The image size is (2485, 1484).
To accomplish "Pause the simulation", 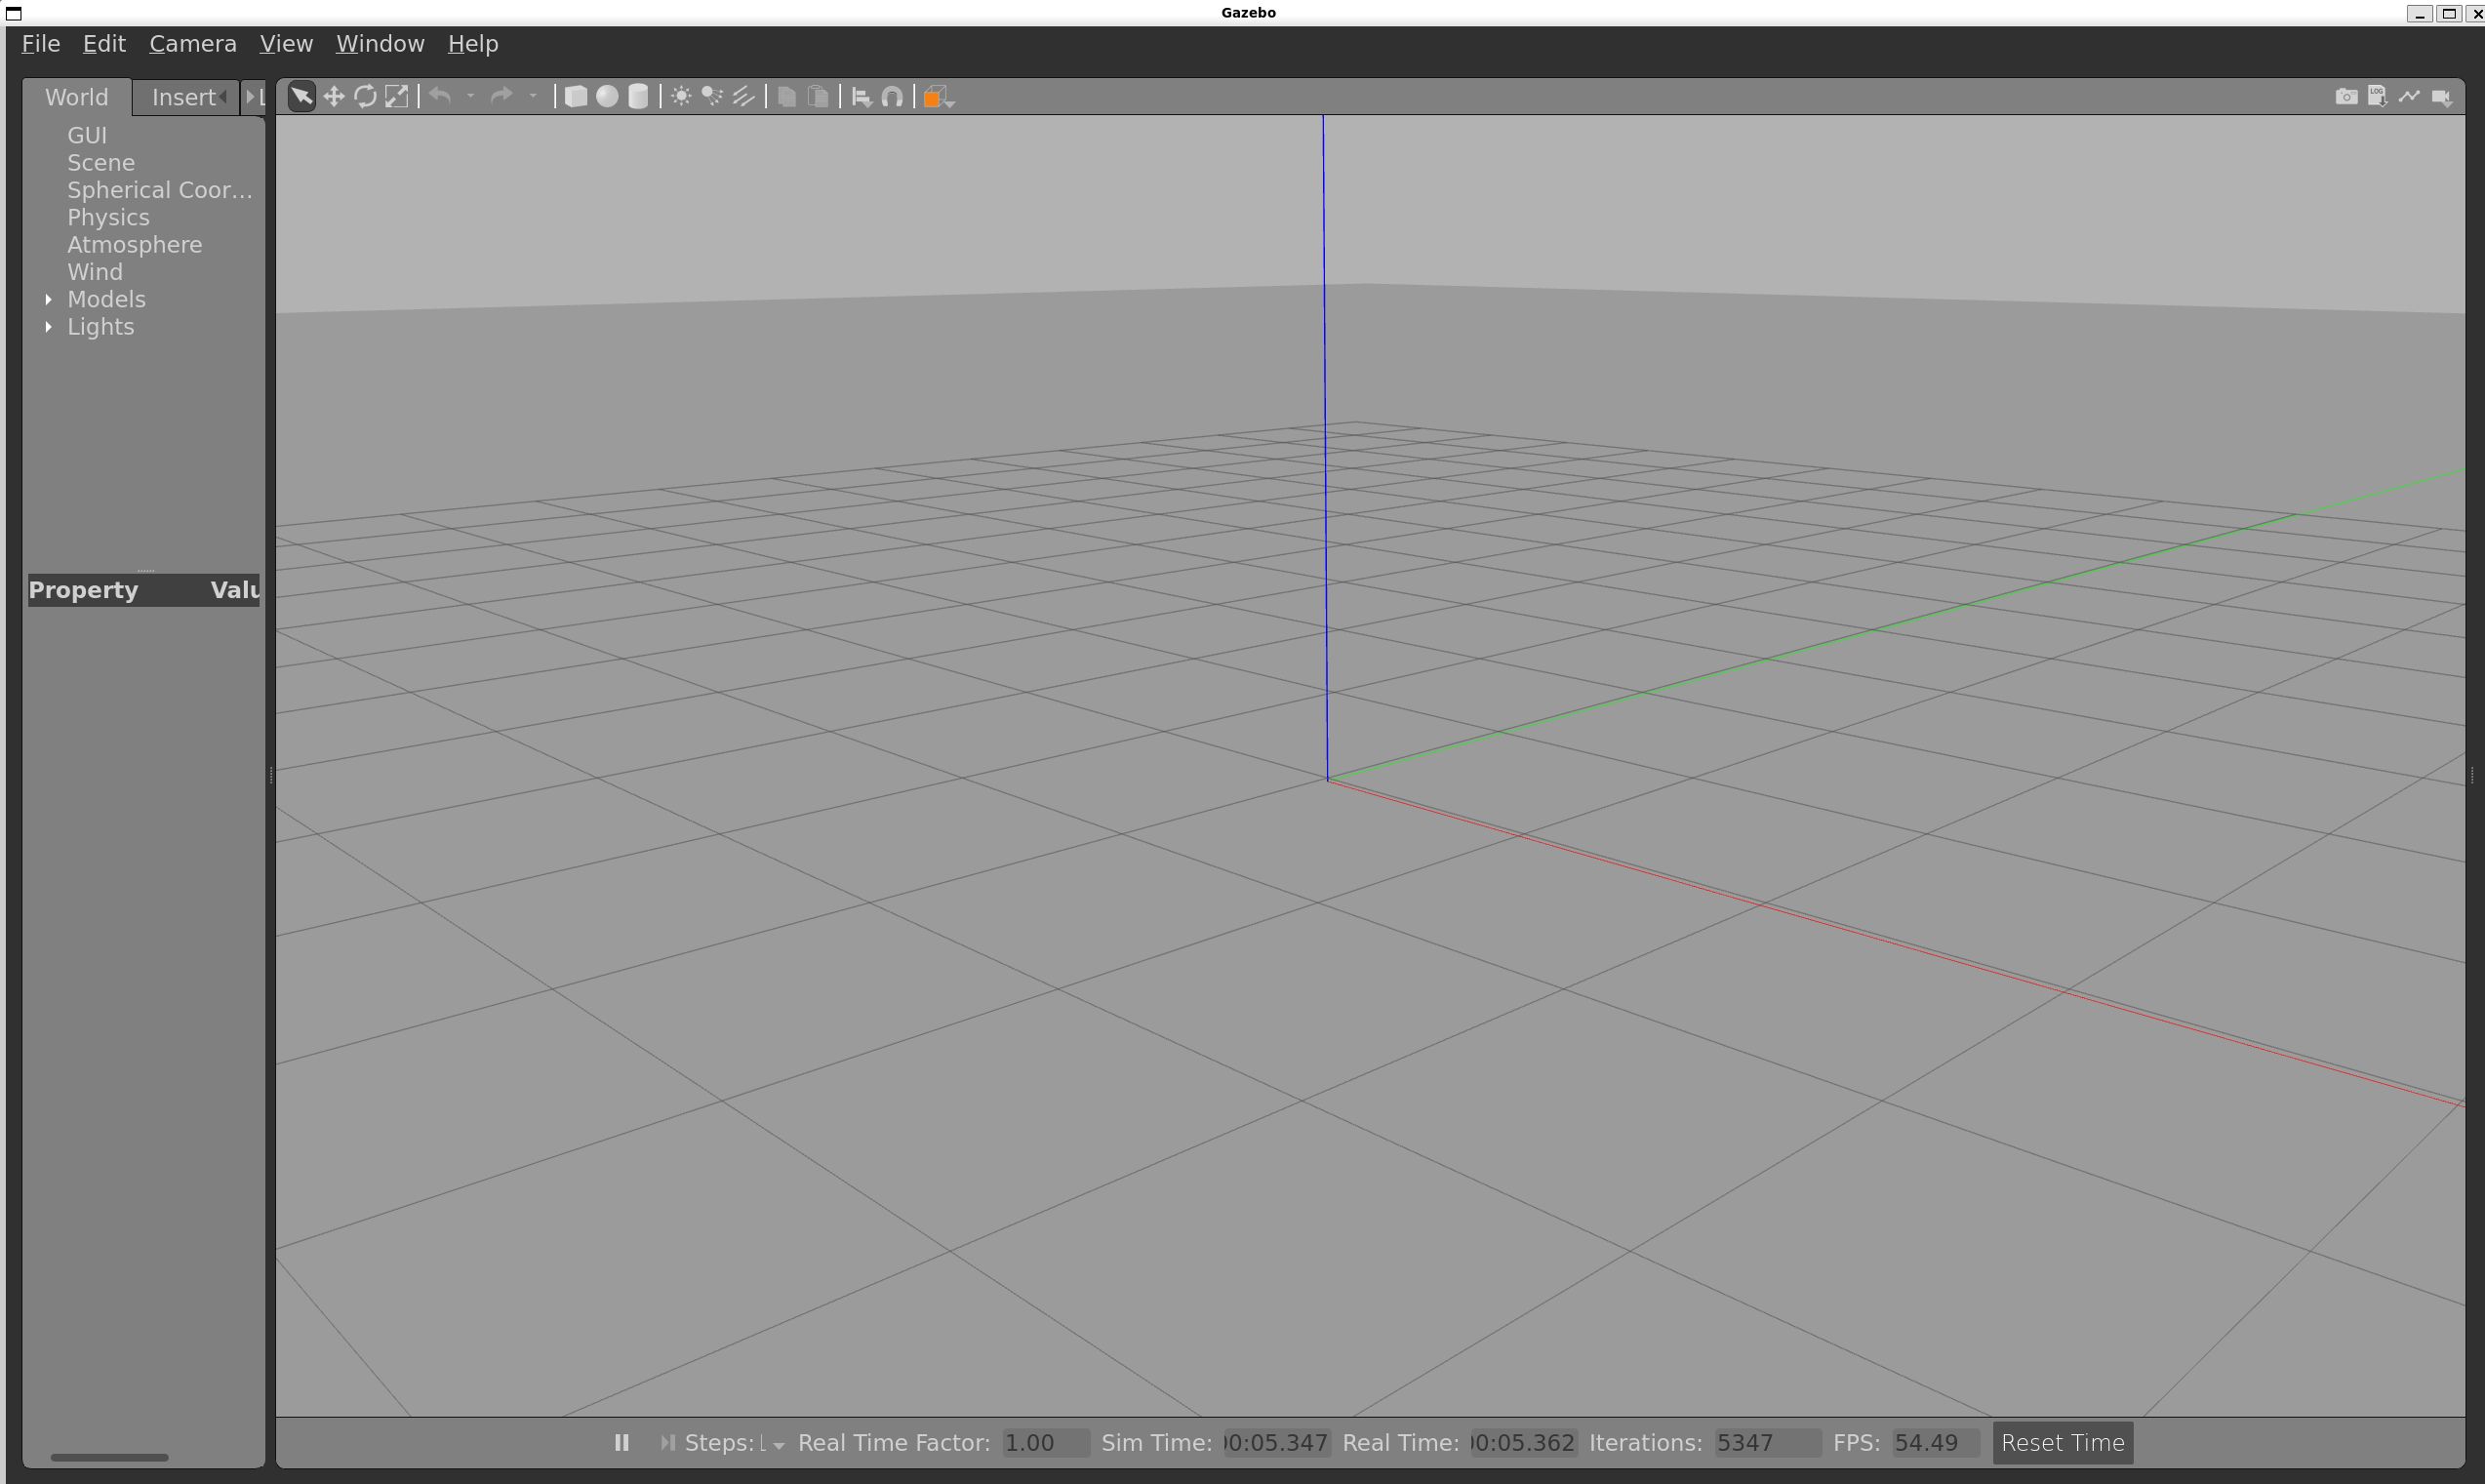I will point(622,1443).
